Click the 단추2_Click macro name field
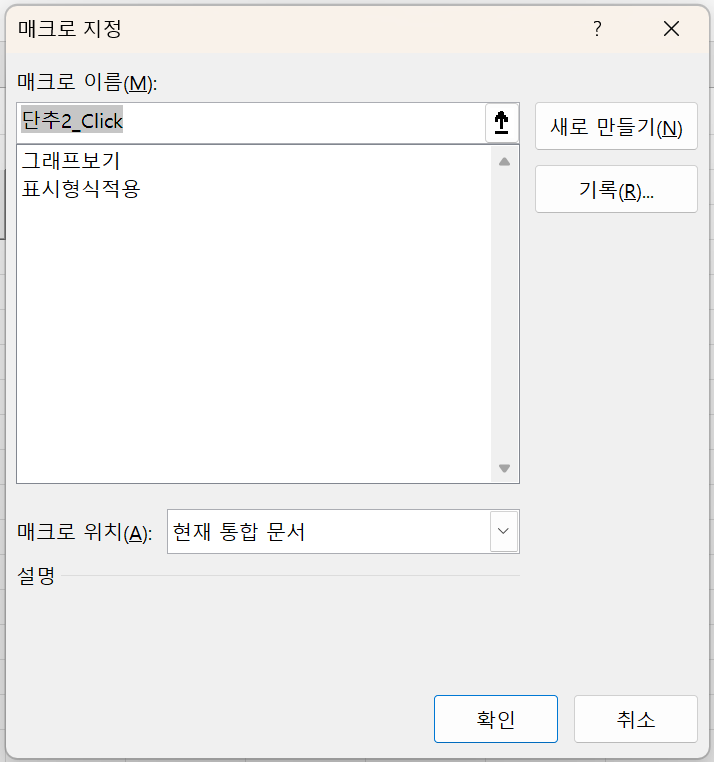The width and height of the screenshot is (714, 762). 250,122
